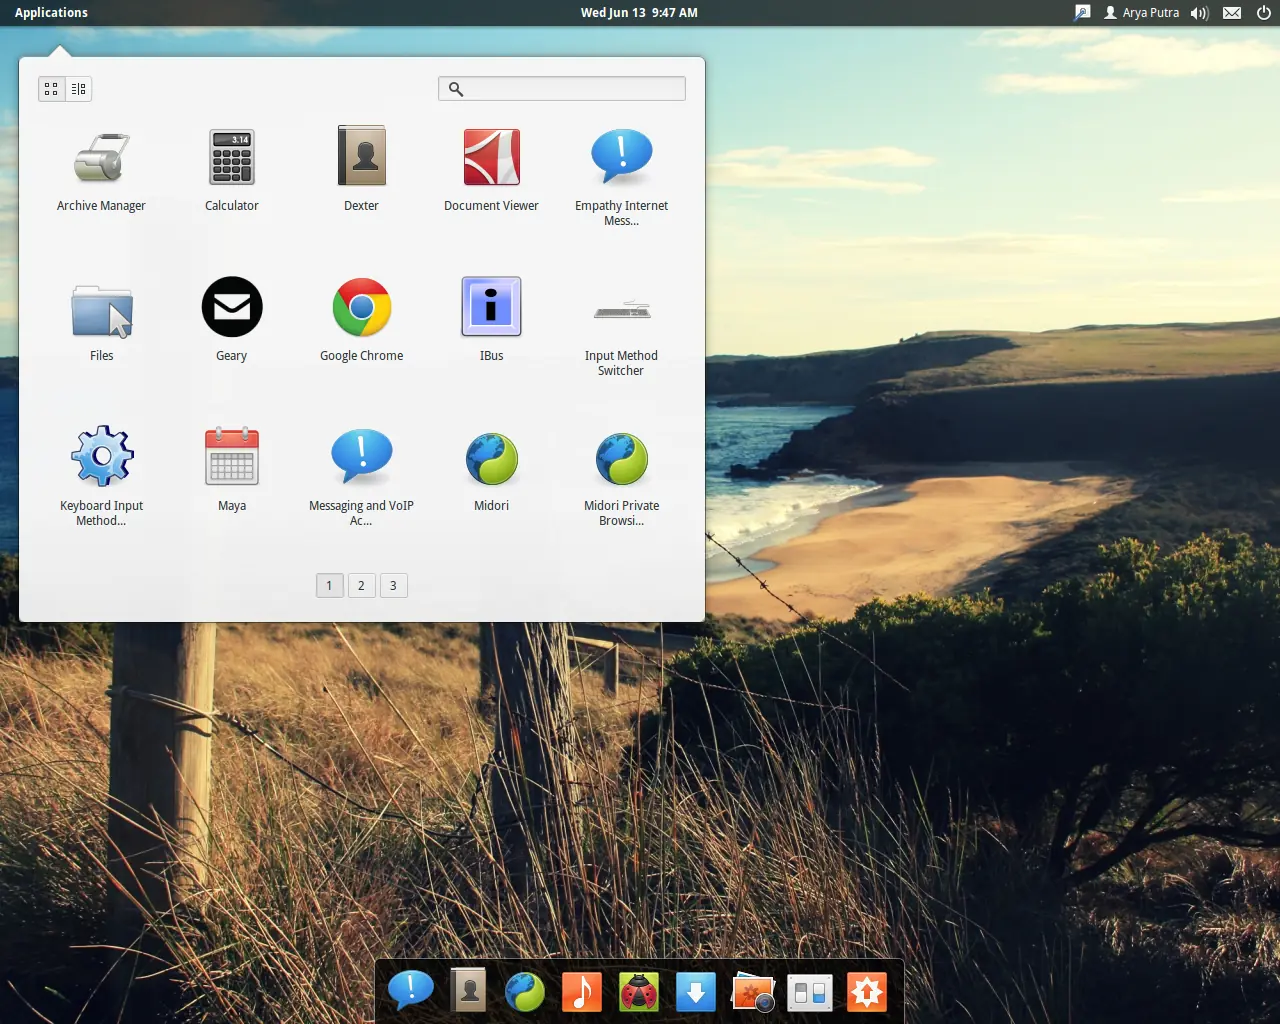Open the blue download arrow dock icon

[x=696, y=992]
